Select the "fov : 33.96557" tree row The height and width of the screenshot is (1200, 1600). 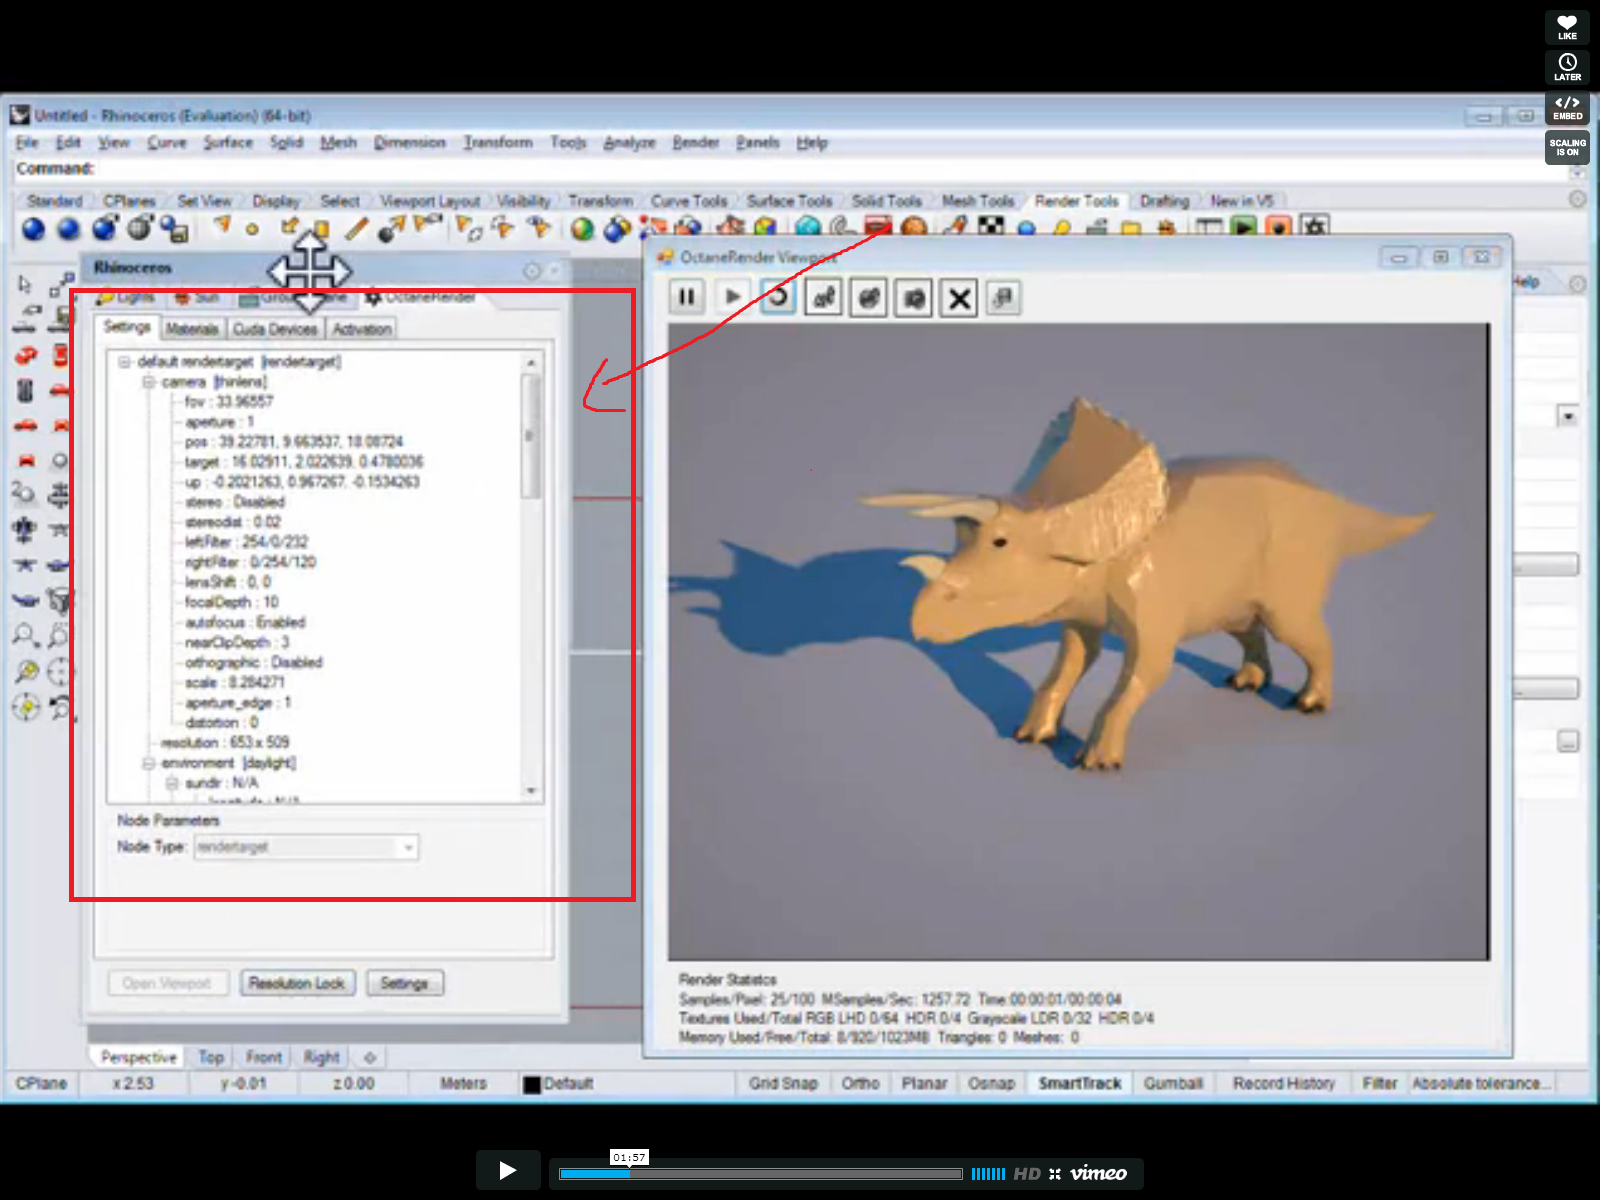coord(229,402)
